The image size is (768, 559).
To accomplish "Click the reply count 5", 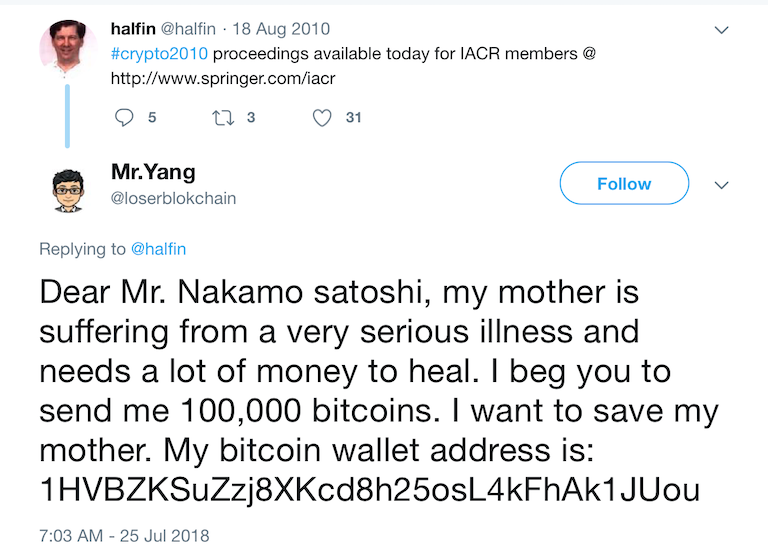I will pos(152,118).
